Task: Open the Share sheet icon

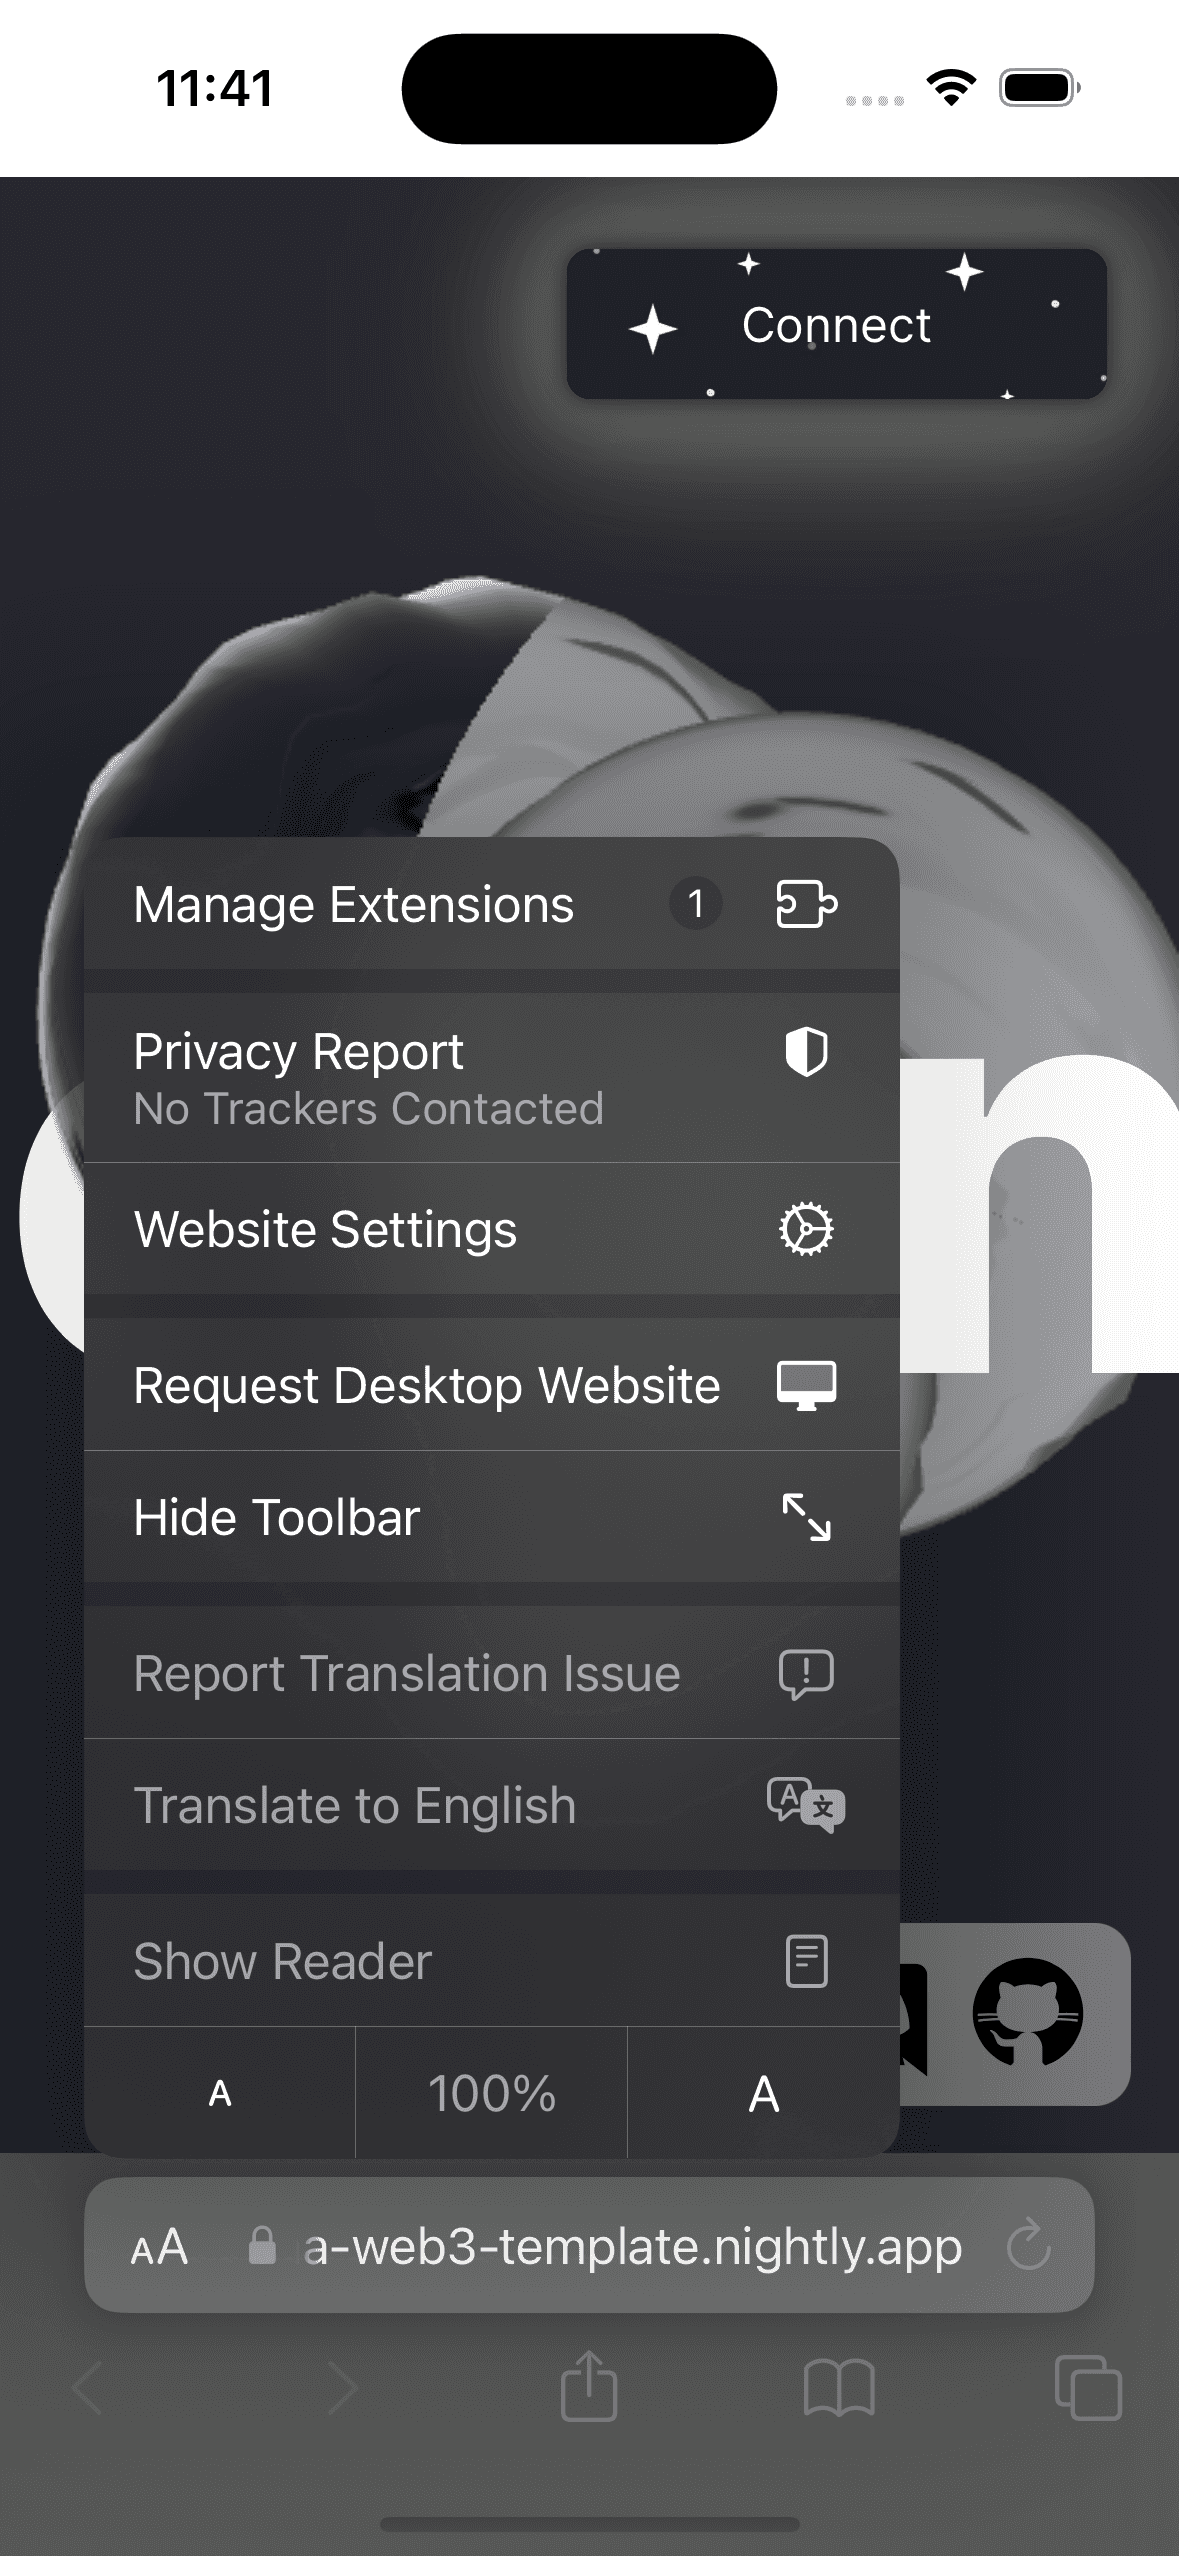Action: 589,2387
